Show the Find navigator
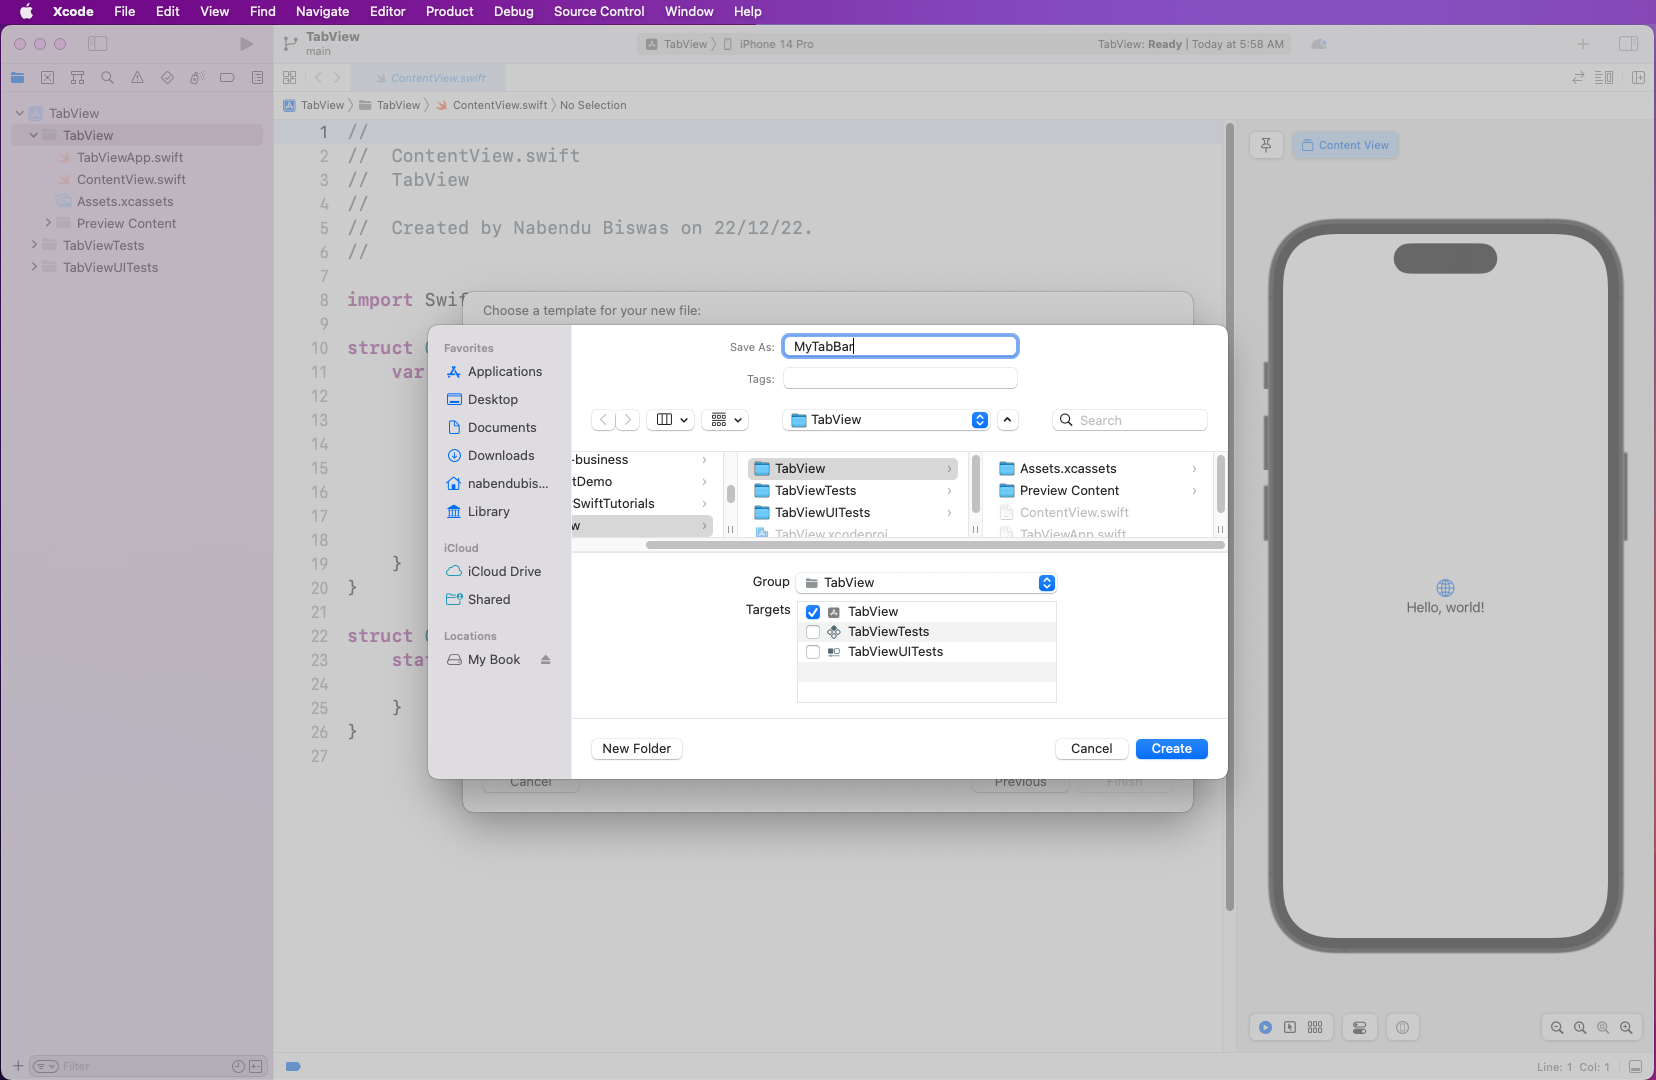Viewport: 1656px width, 1080px height. click(107, 78)
